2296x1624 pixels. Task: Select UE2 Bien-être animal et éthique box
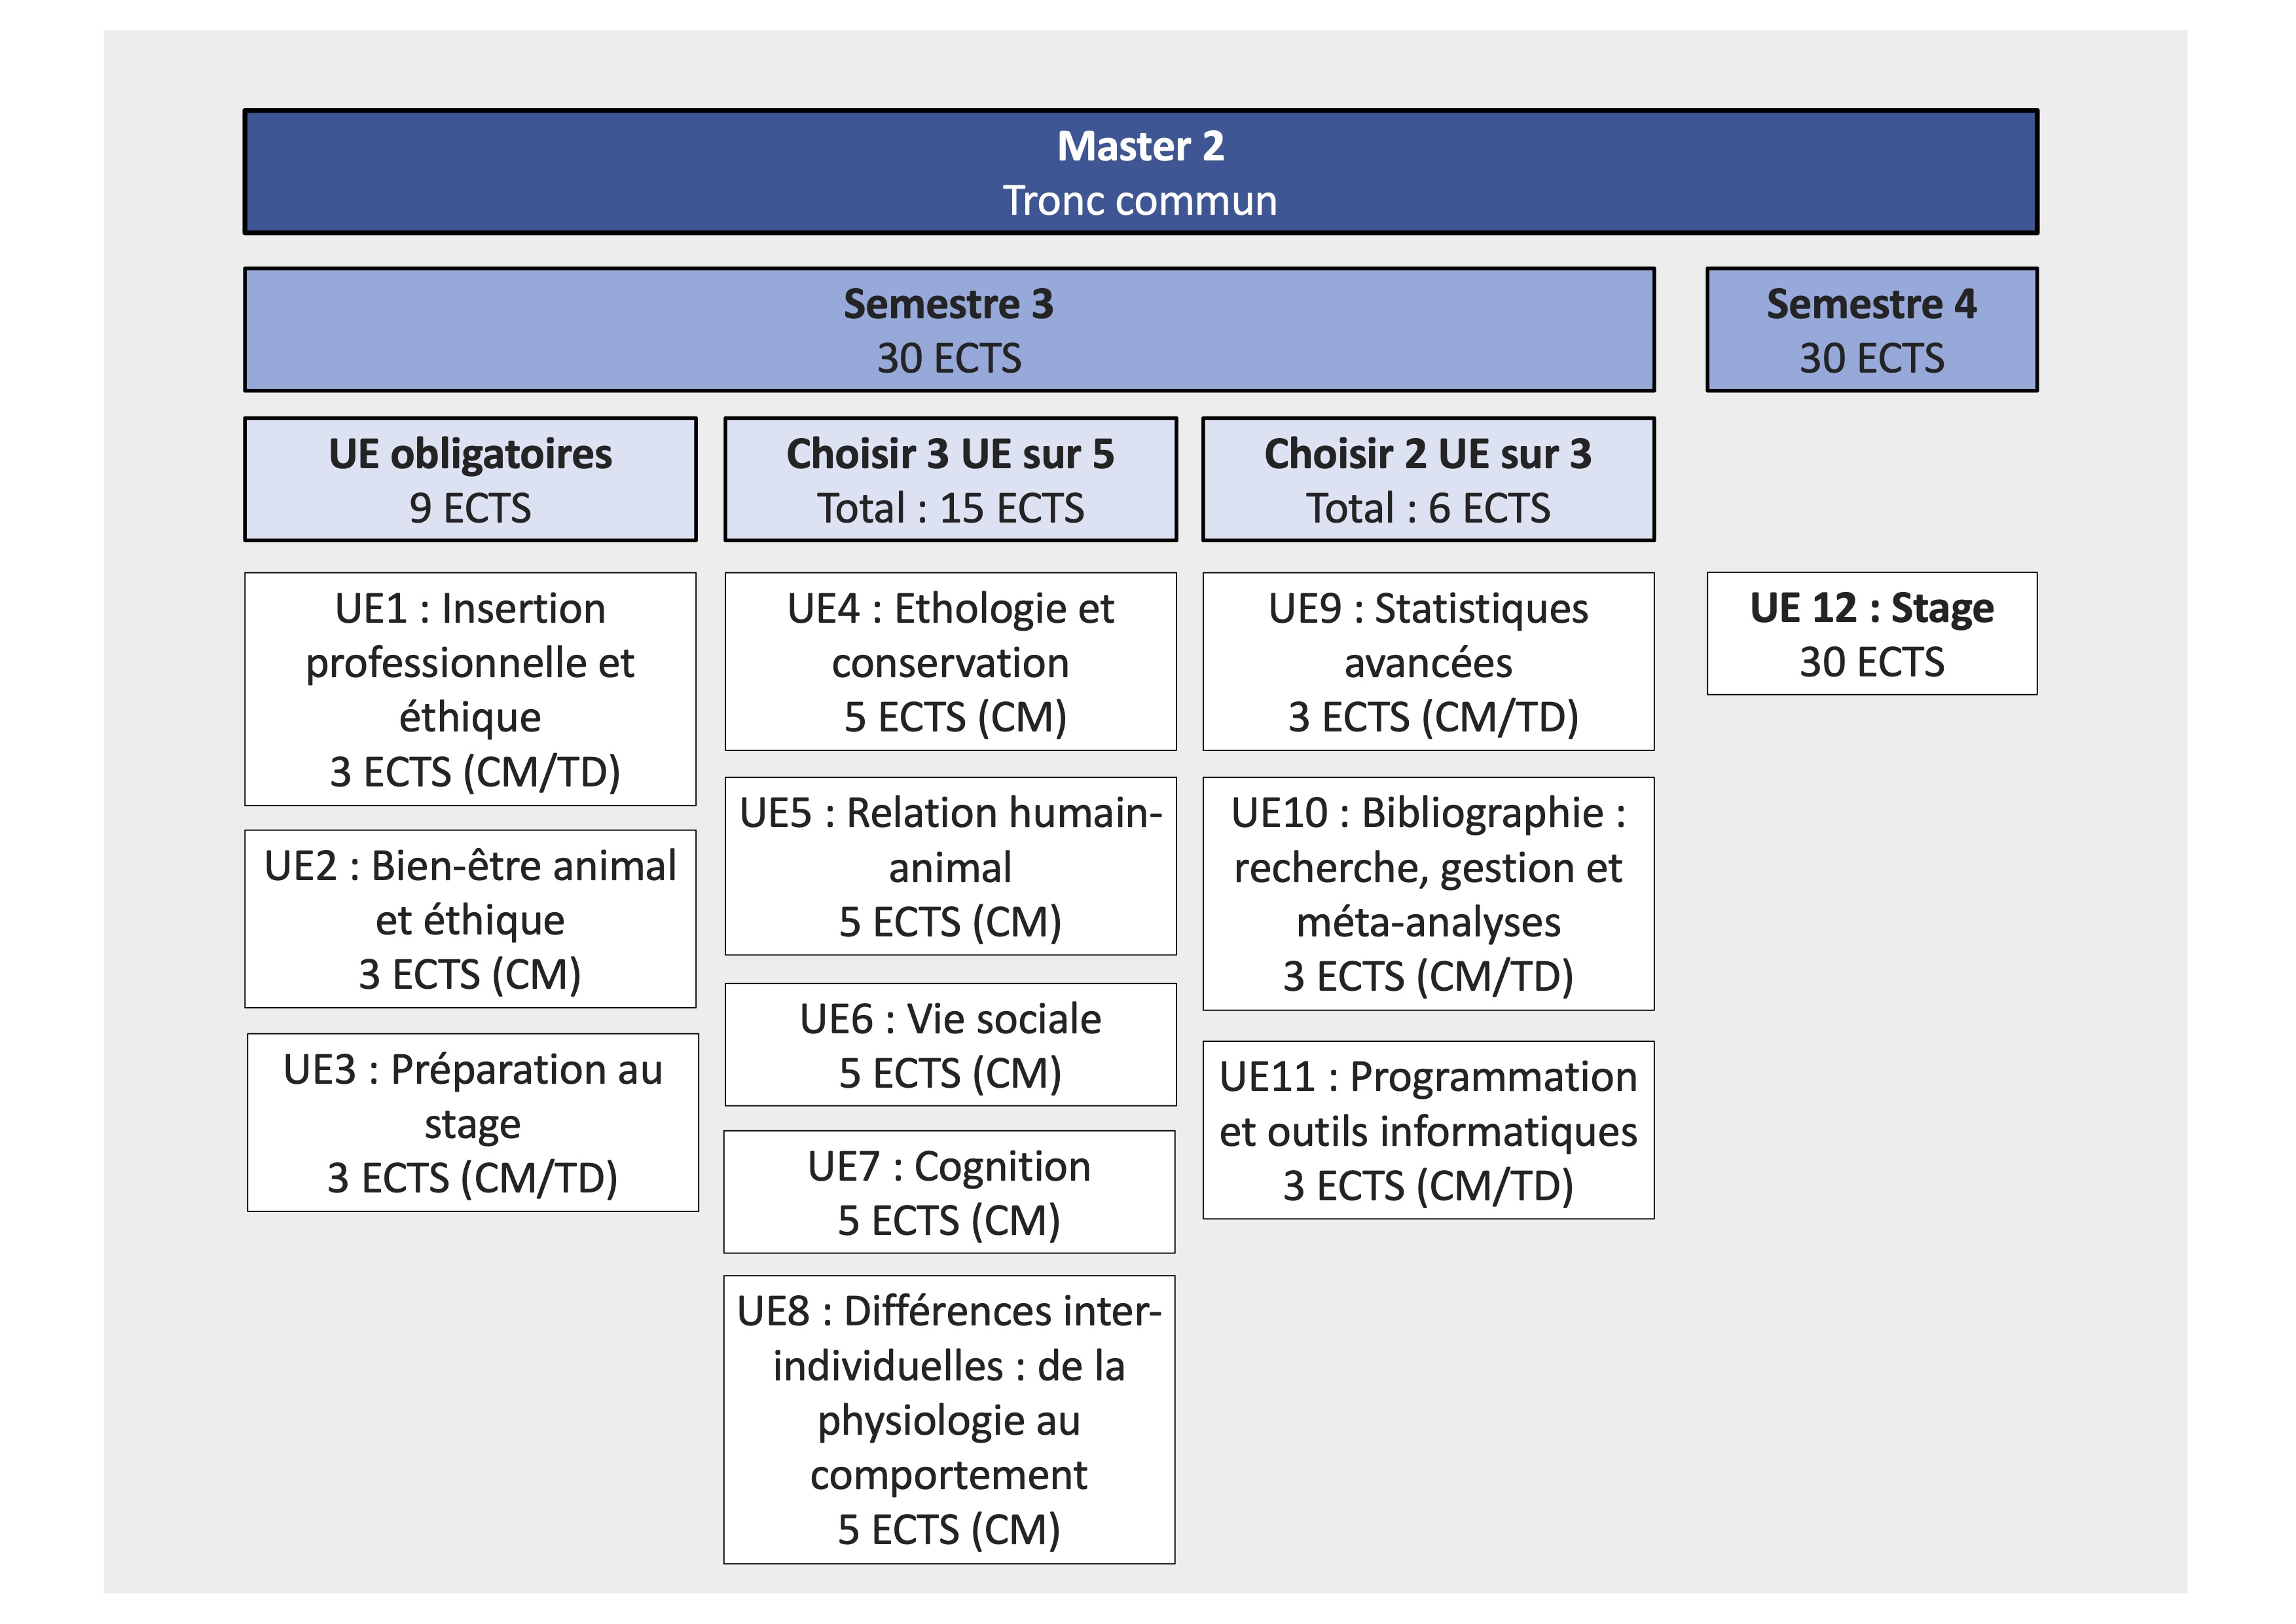tap(470, 919)
